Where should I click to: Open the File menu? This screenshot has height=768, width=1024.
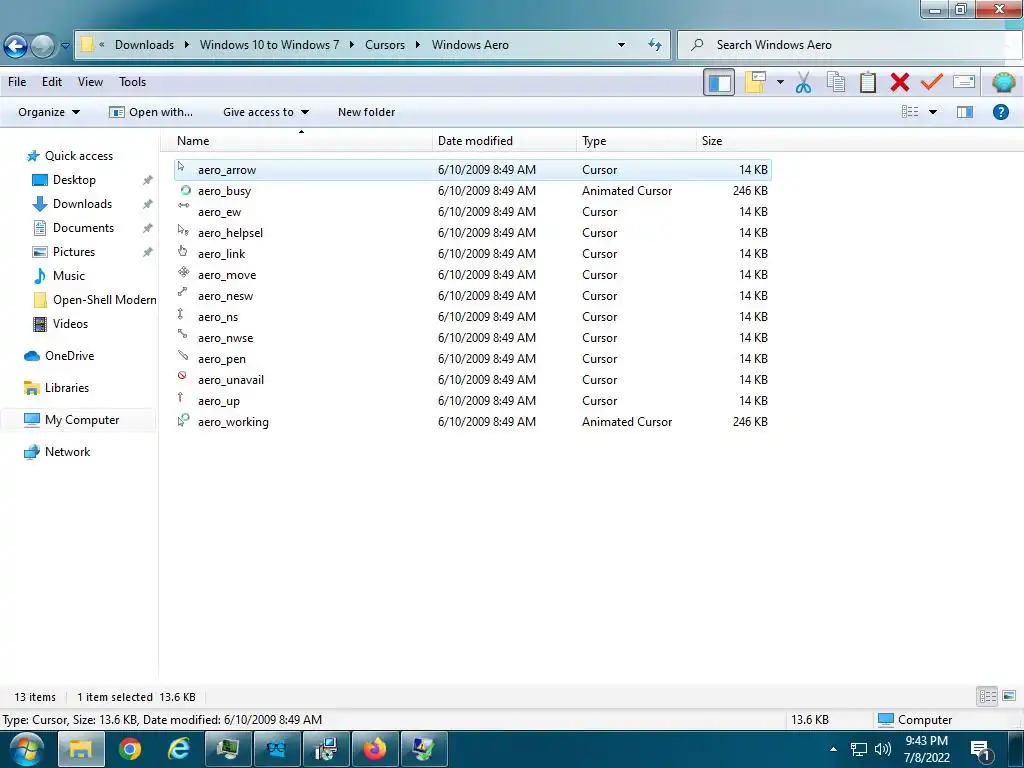pos(17,82)
